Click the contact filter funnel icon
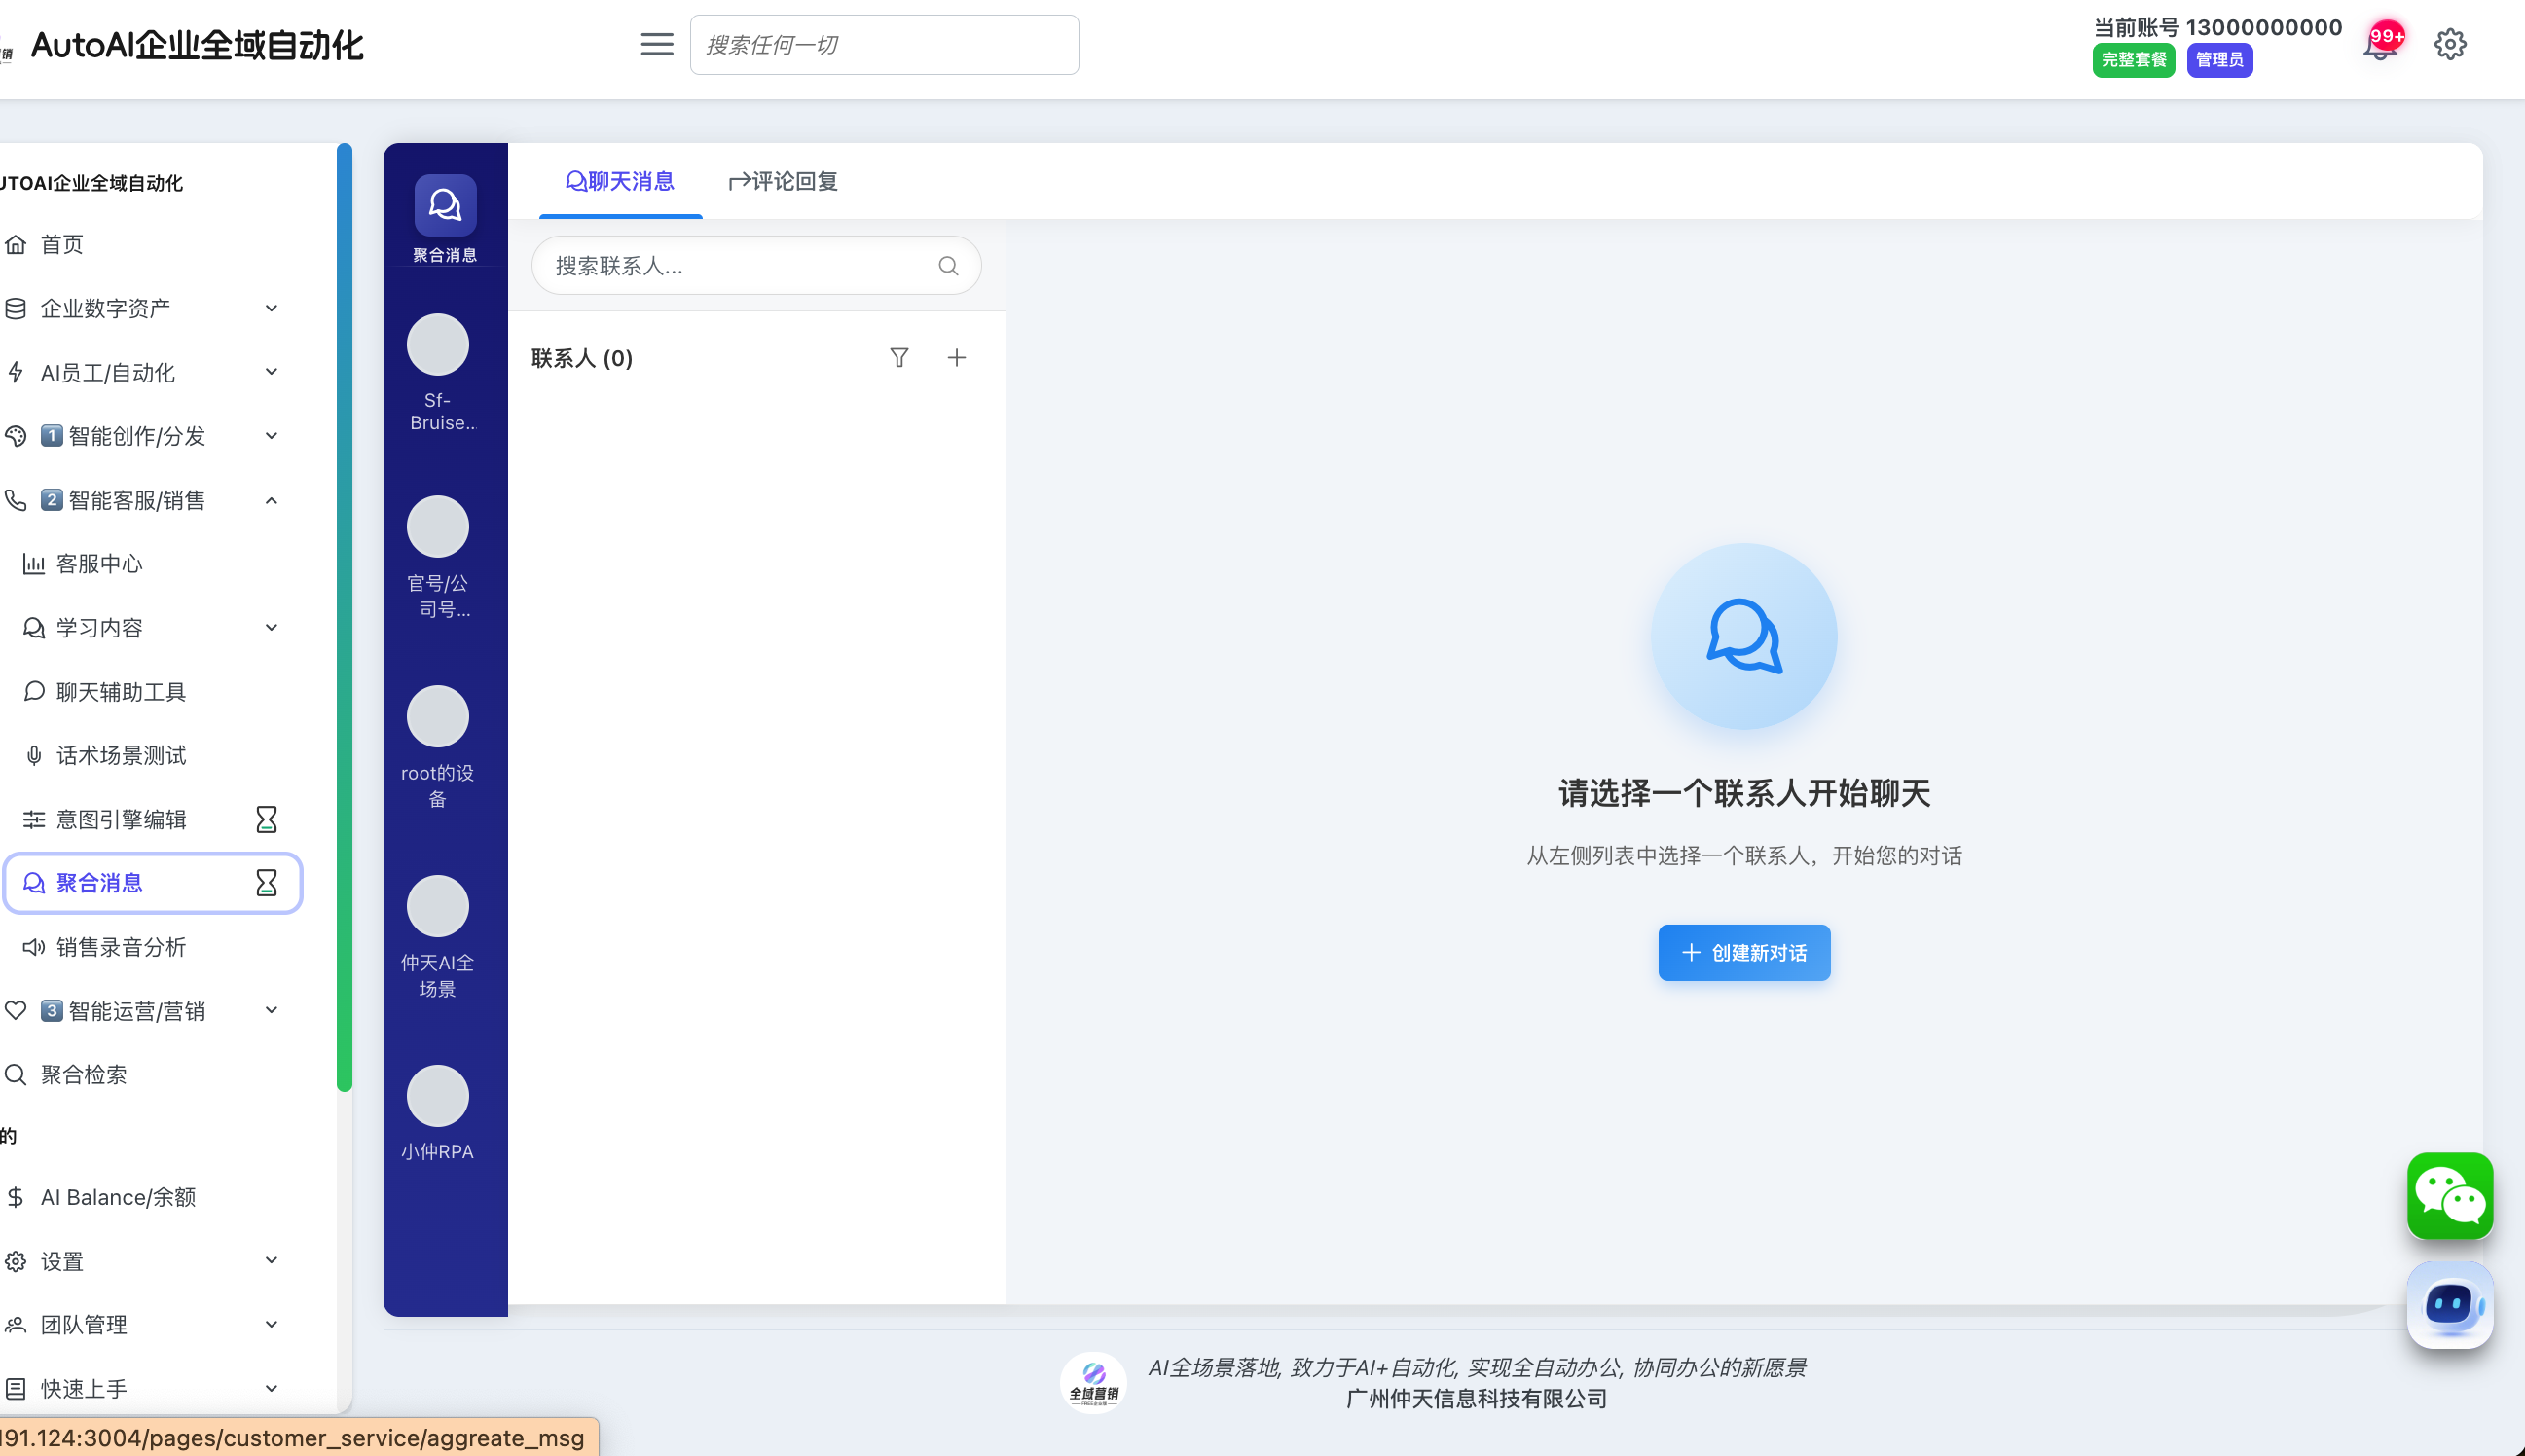This screenshot has height=1456, width=2525. pos(899,358)
